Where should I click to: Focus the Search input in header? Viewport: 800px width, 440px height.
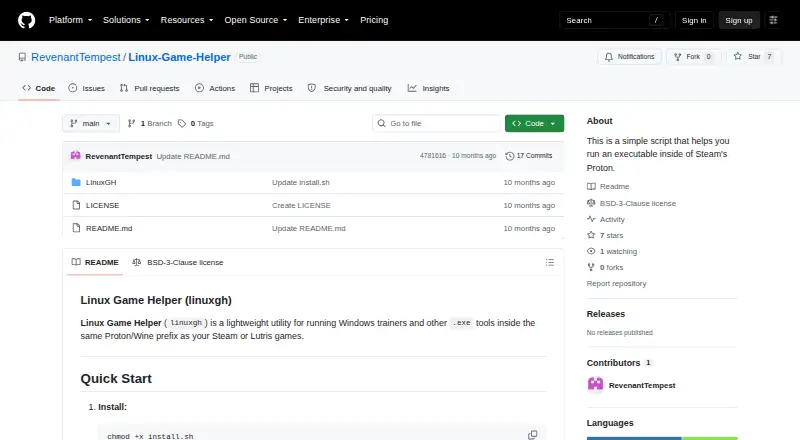[x=614, y=20]
